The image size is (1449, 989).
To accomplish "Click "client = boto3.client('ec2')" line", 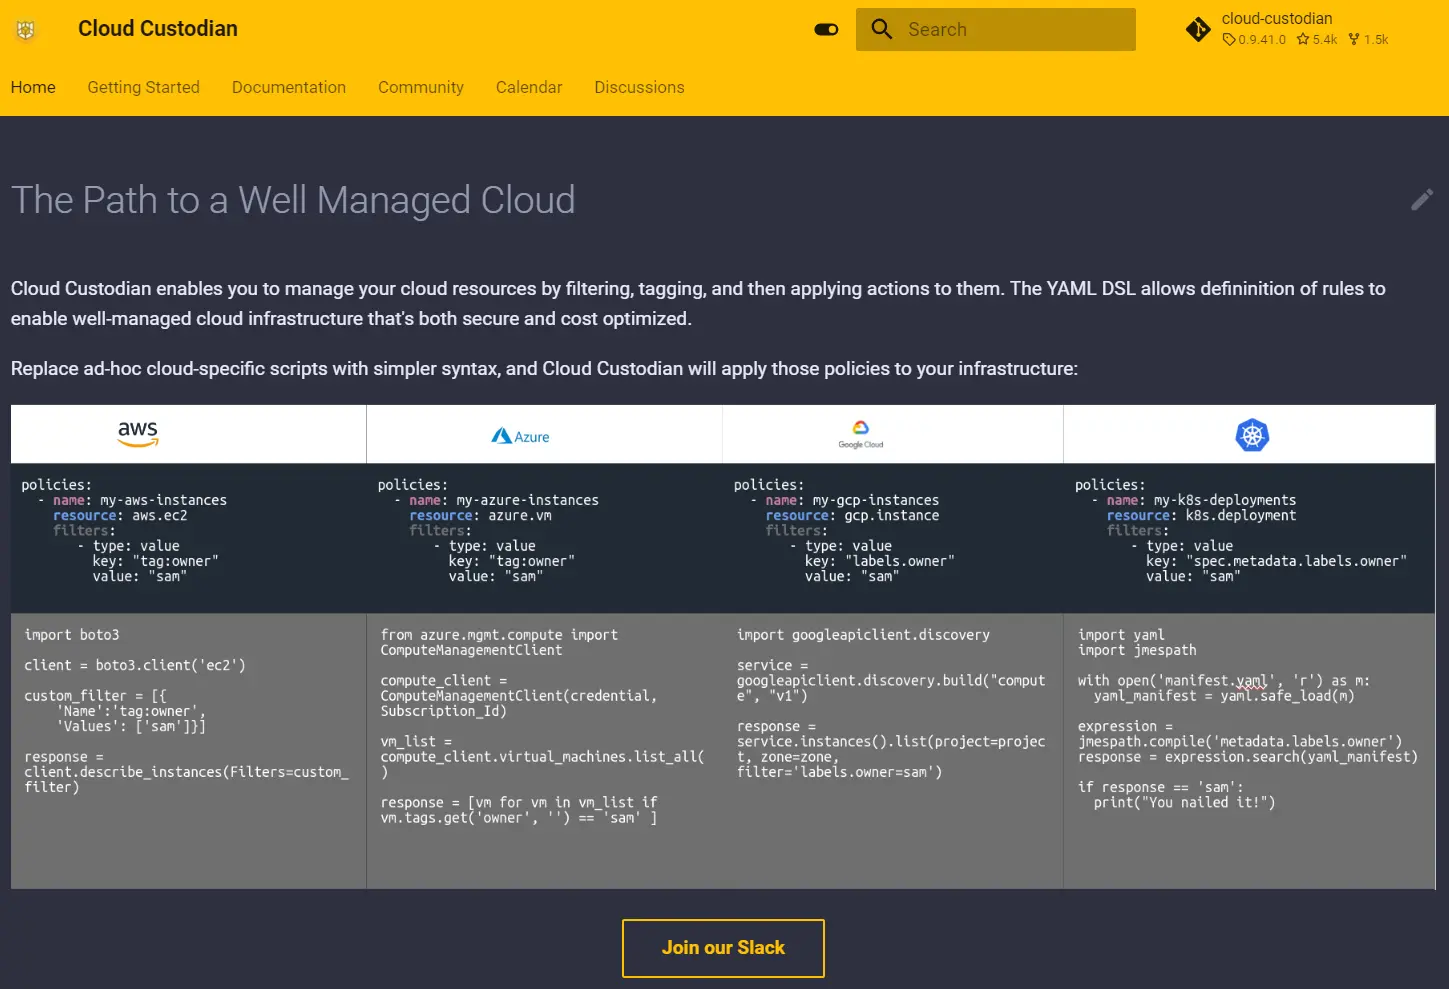I will [135, 666].
